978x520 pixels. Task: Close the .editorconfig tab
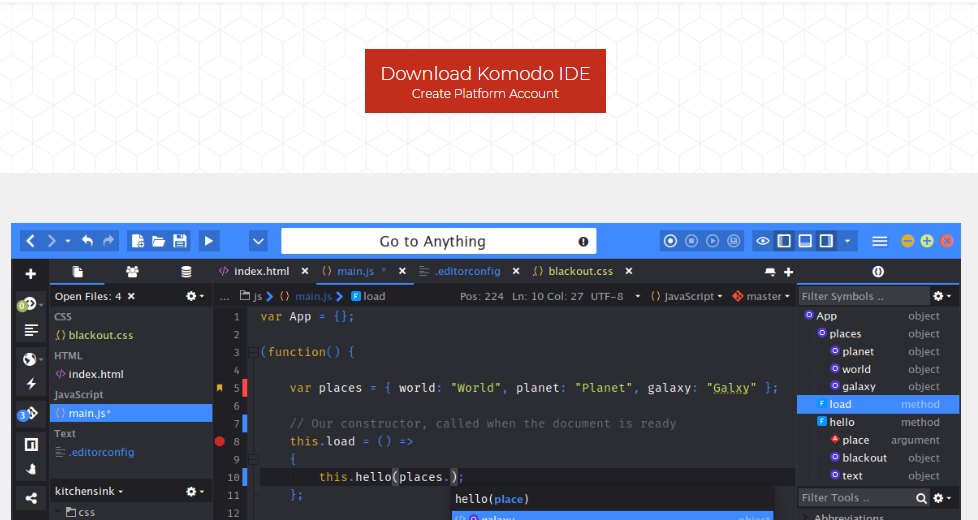pos(516,271)
